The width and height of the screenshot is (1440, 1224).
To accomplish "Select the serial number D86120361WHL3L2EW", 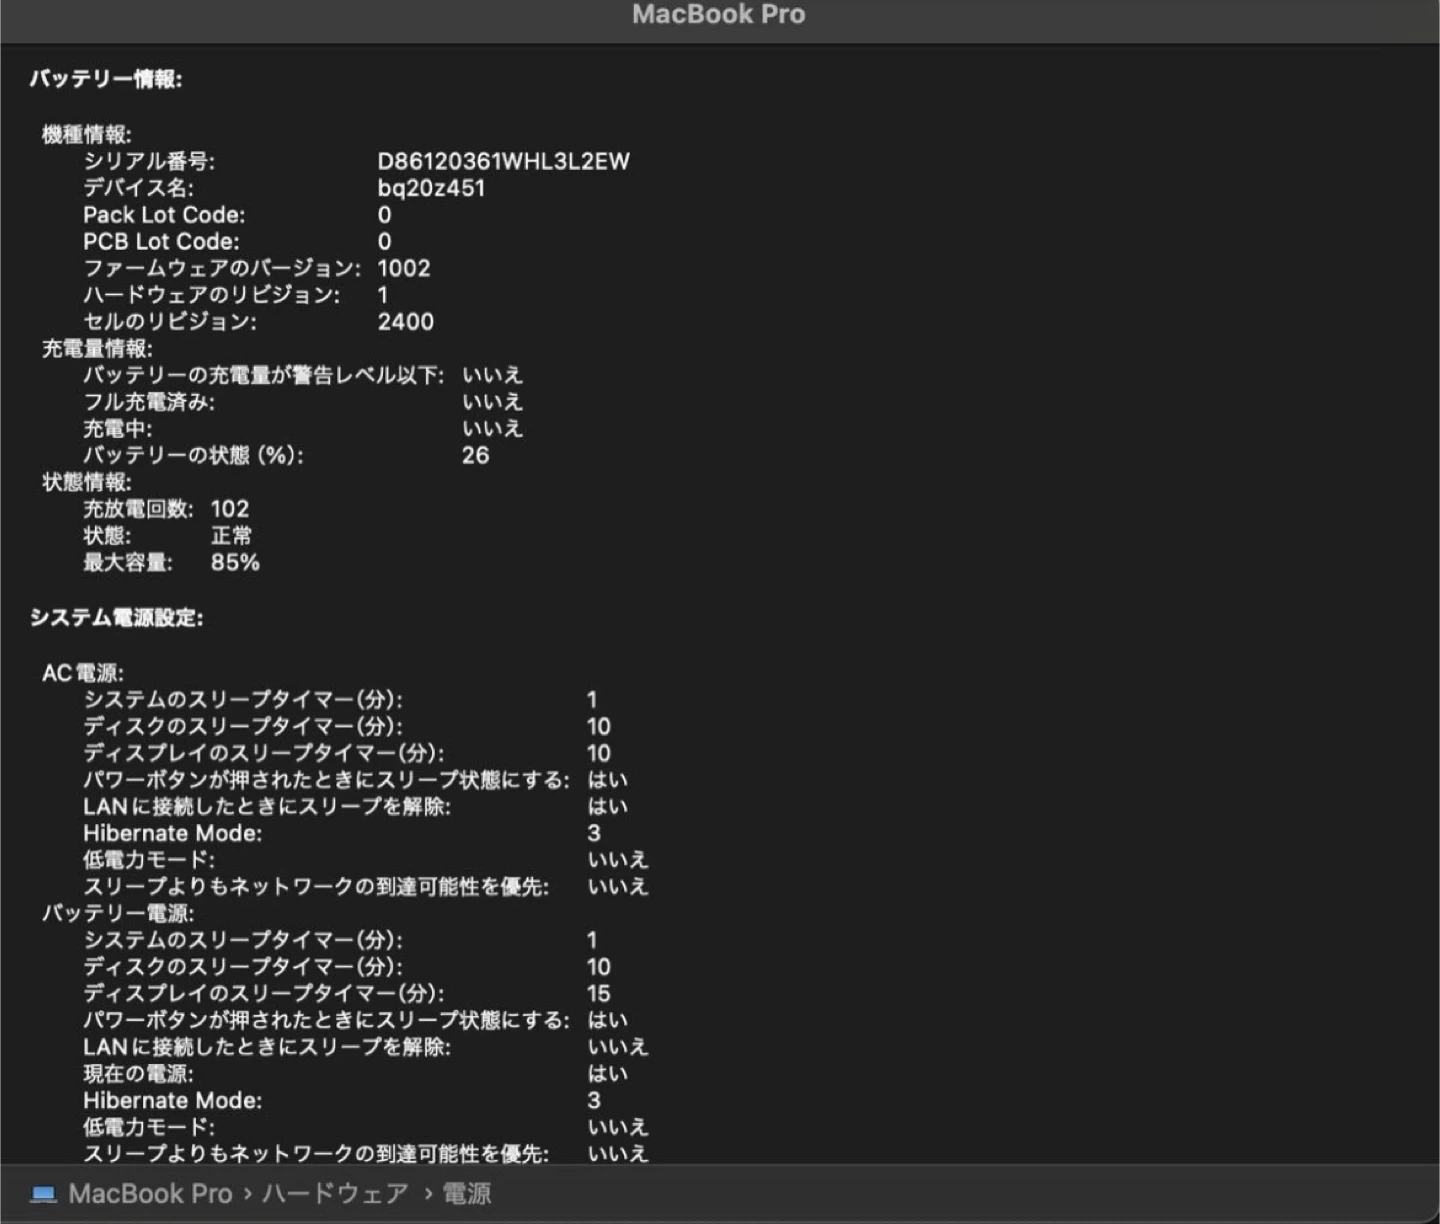I will coord(503,161).
